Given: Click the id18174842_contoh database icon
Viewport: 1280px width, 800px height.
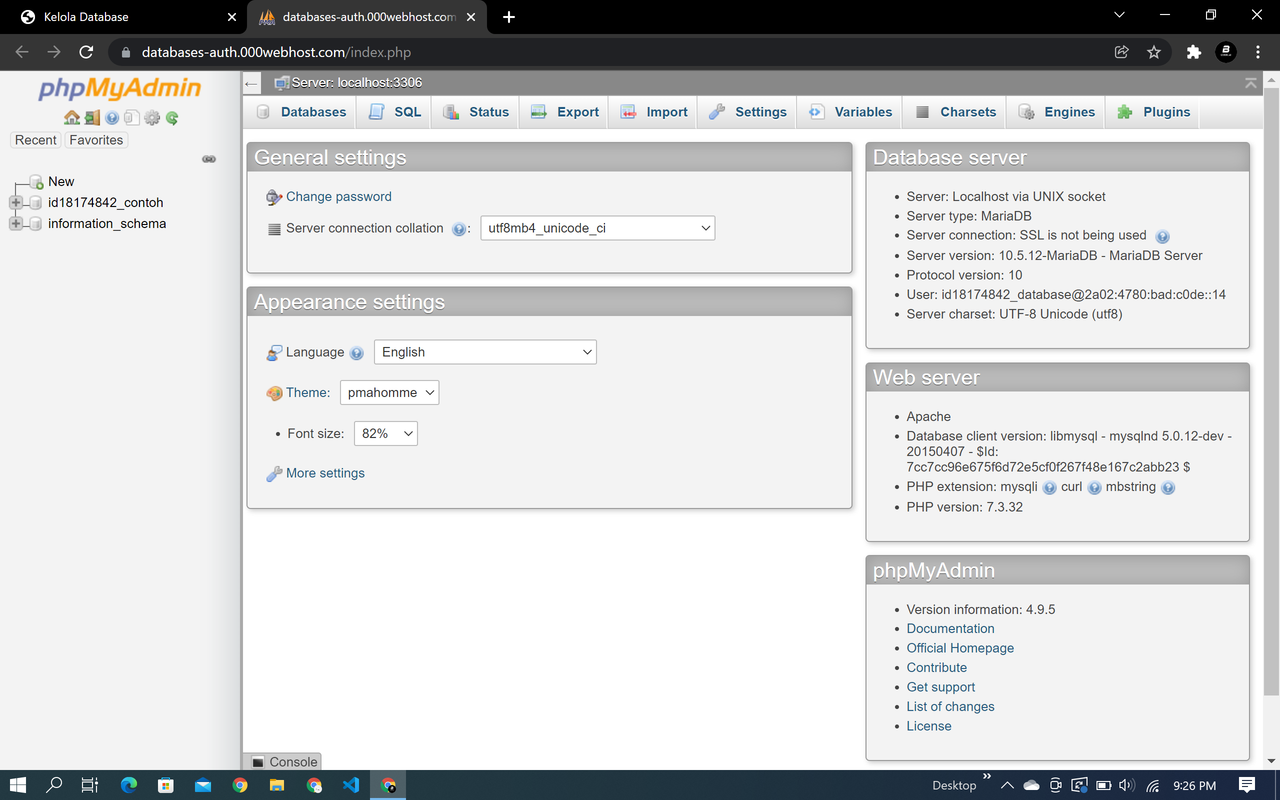Looking at the screenshot, I should 36,203.
